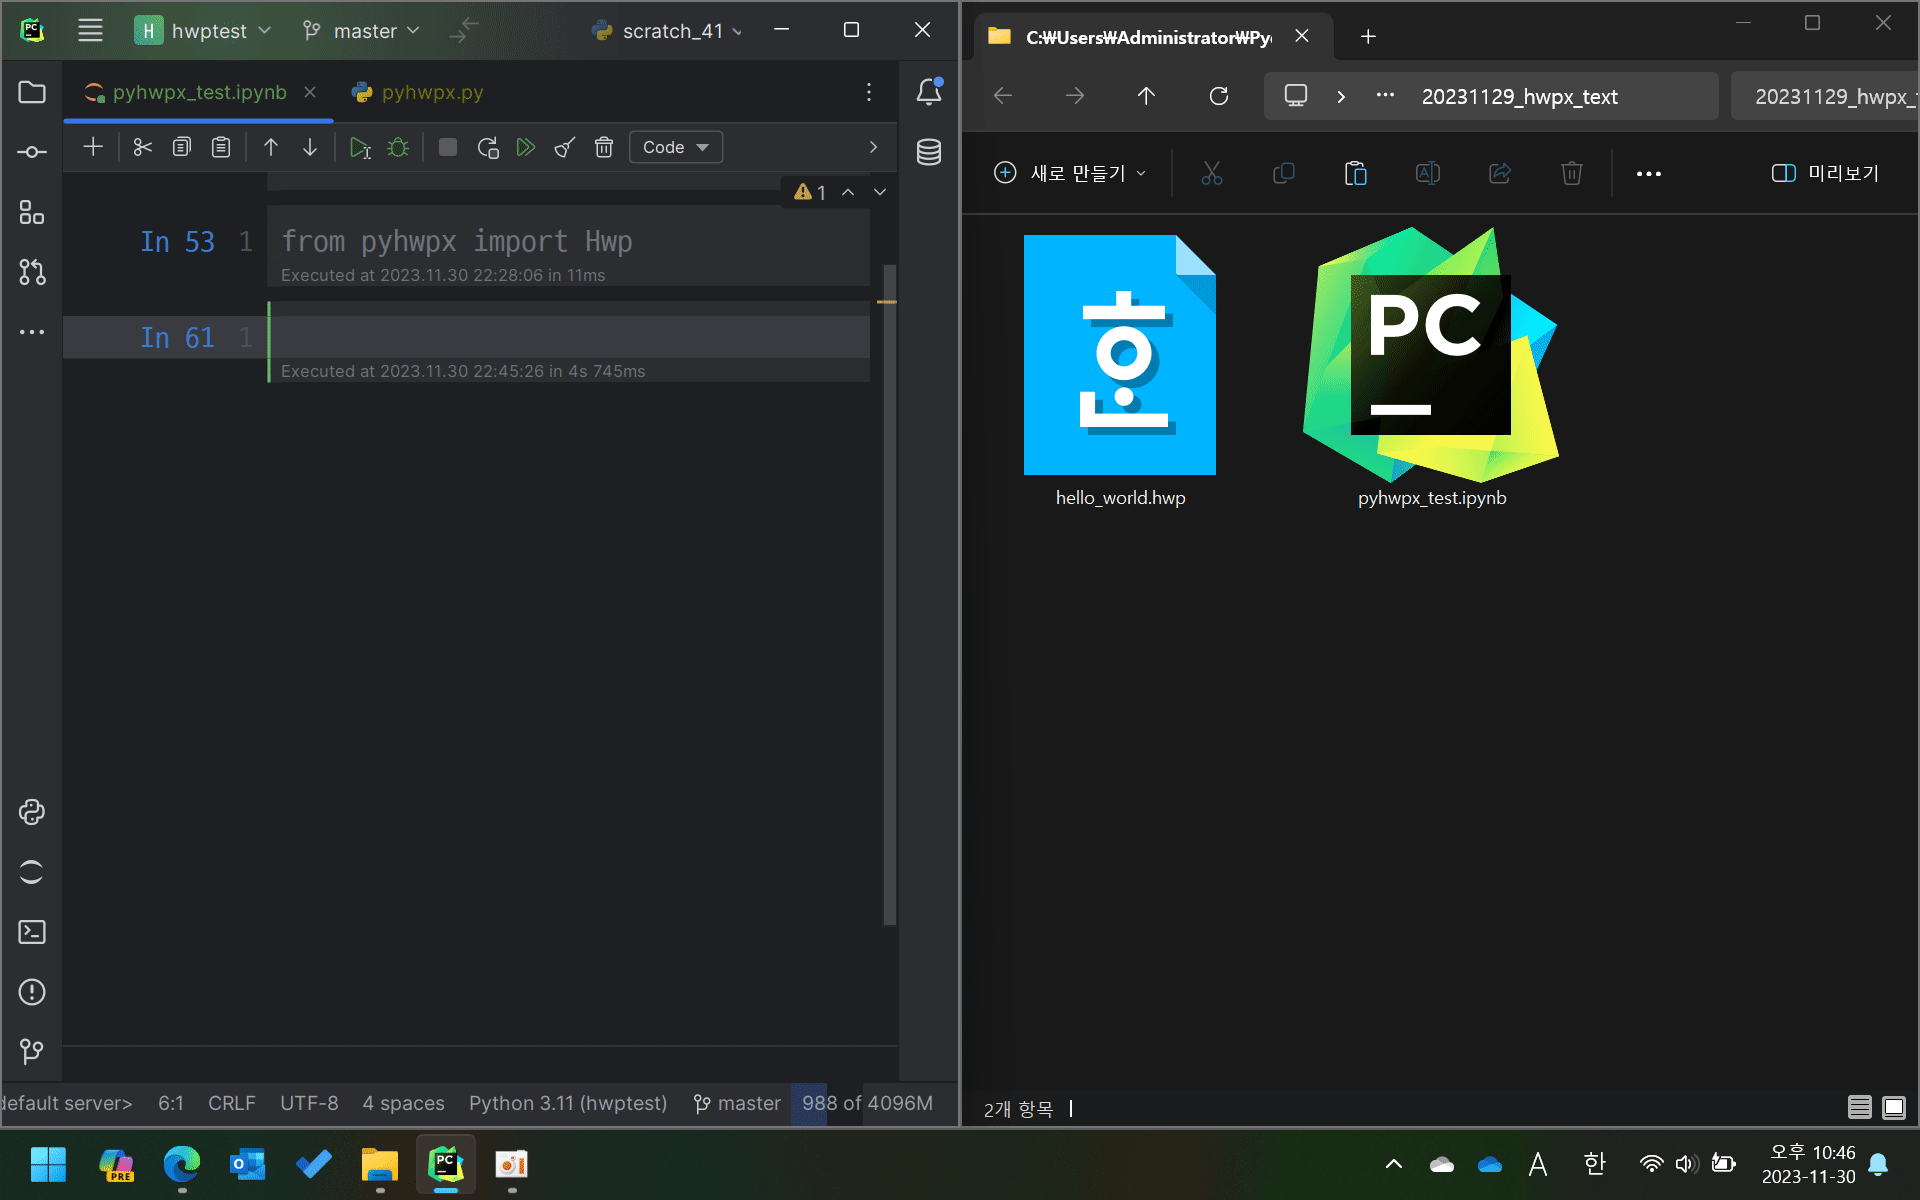Switch Explorer to details list view
Viewport: 1920px width, 1200px height.
click(x=1859, y=1107)
